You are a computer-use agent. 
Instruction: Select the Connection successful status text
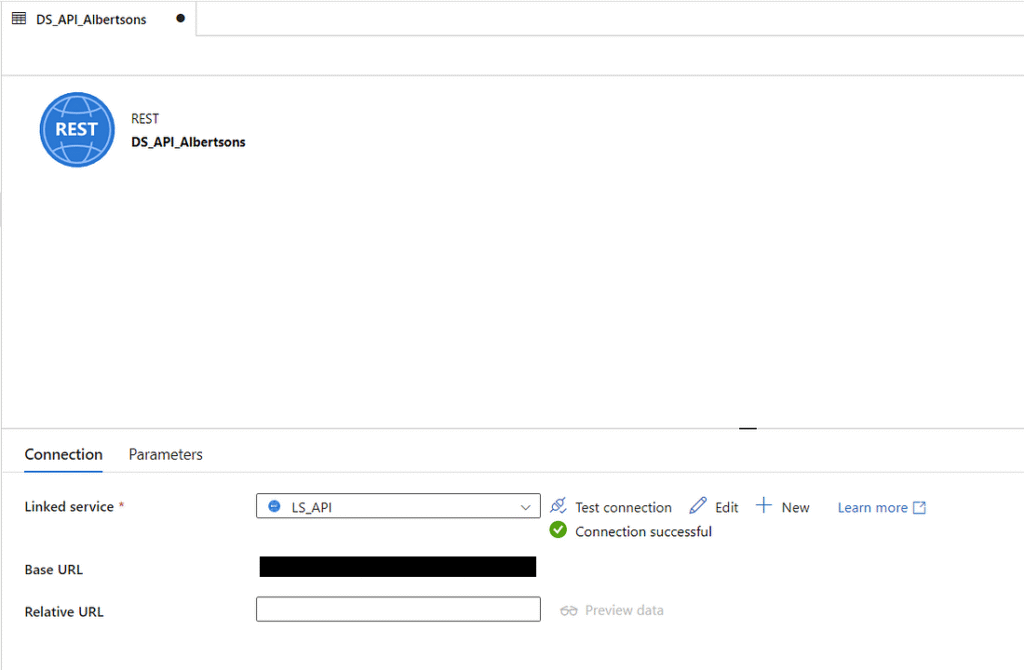[643, 532]
